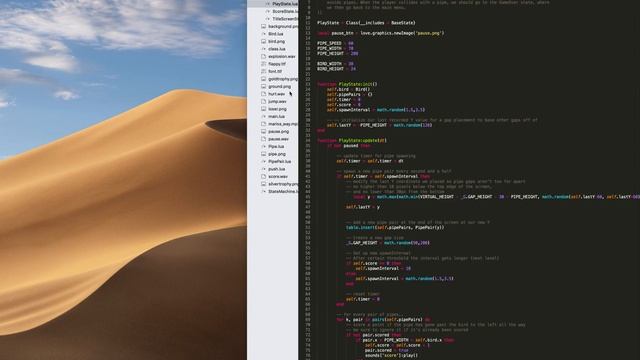
Task: Click the image icon beside loser.png
Action: (x=264, y=109)
